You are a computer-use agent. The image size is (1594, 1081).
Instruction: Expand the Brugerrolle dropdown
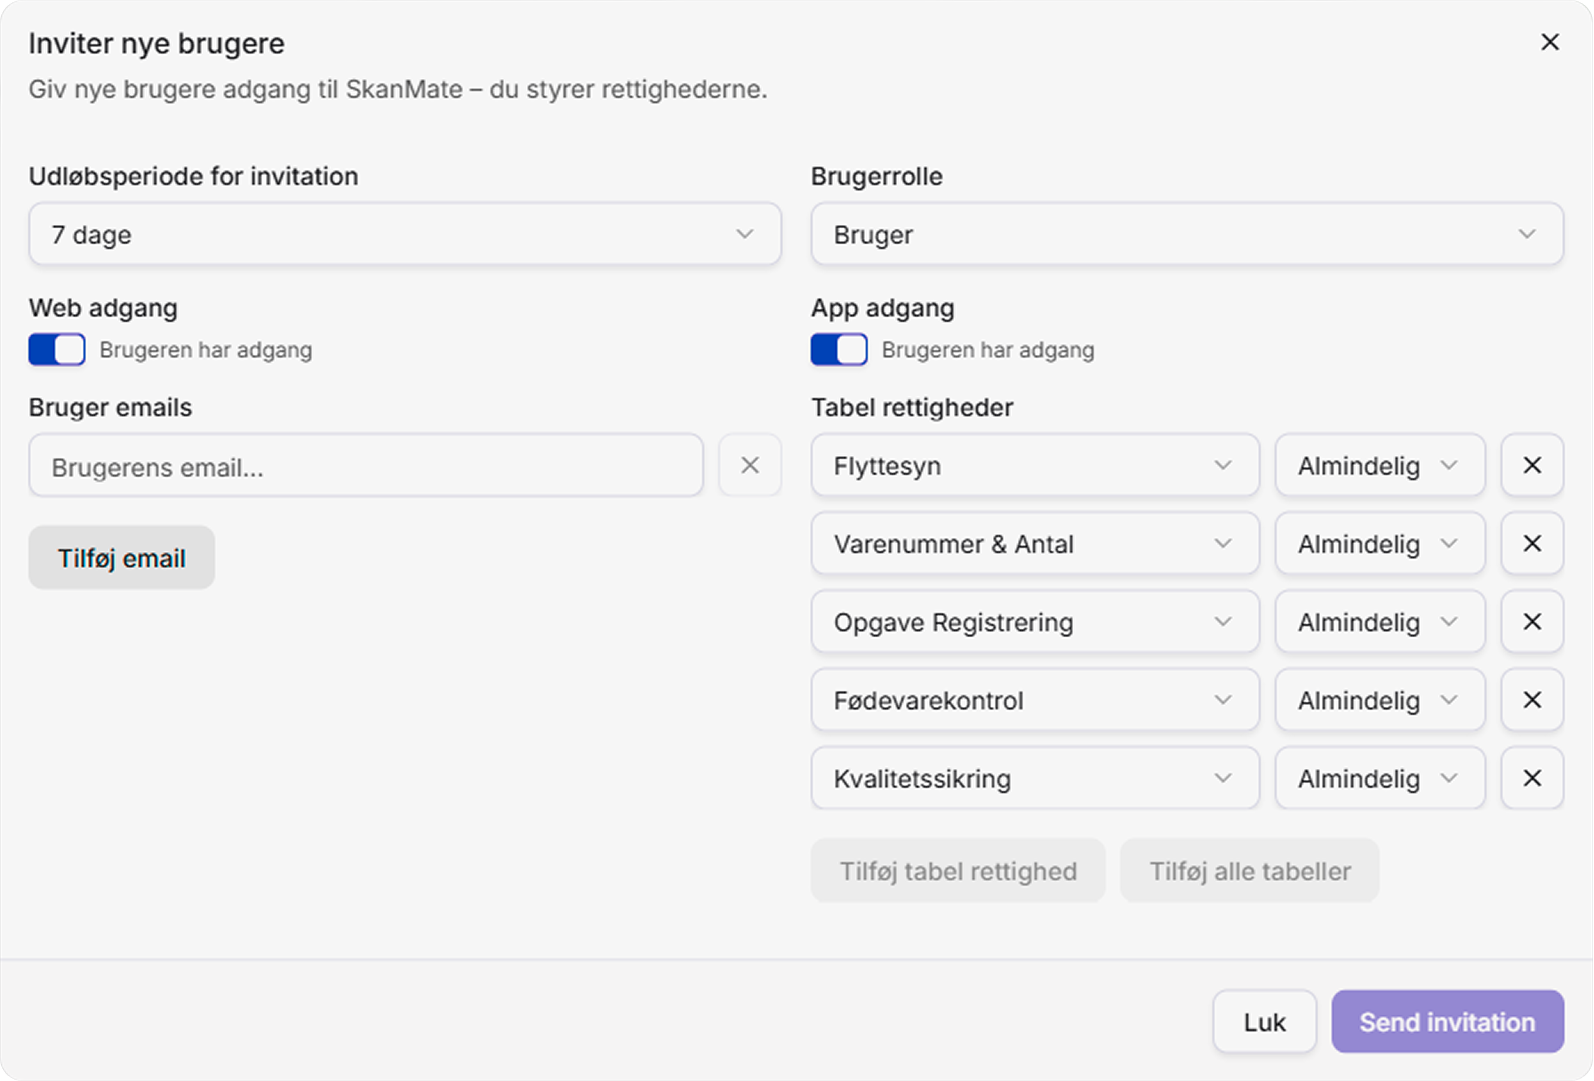pos(1186,234)
